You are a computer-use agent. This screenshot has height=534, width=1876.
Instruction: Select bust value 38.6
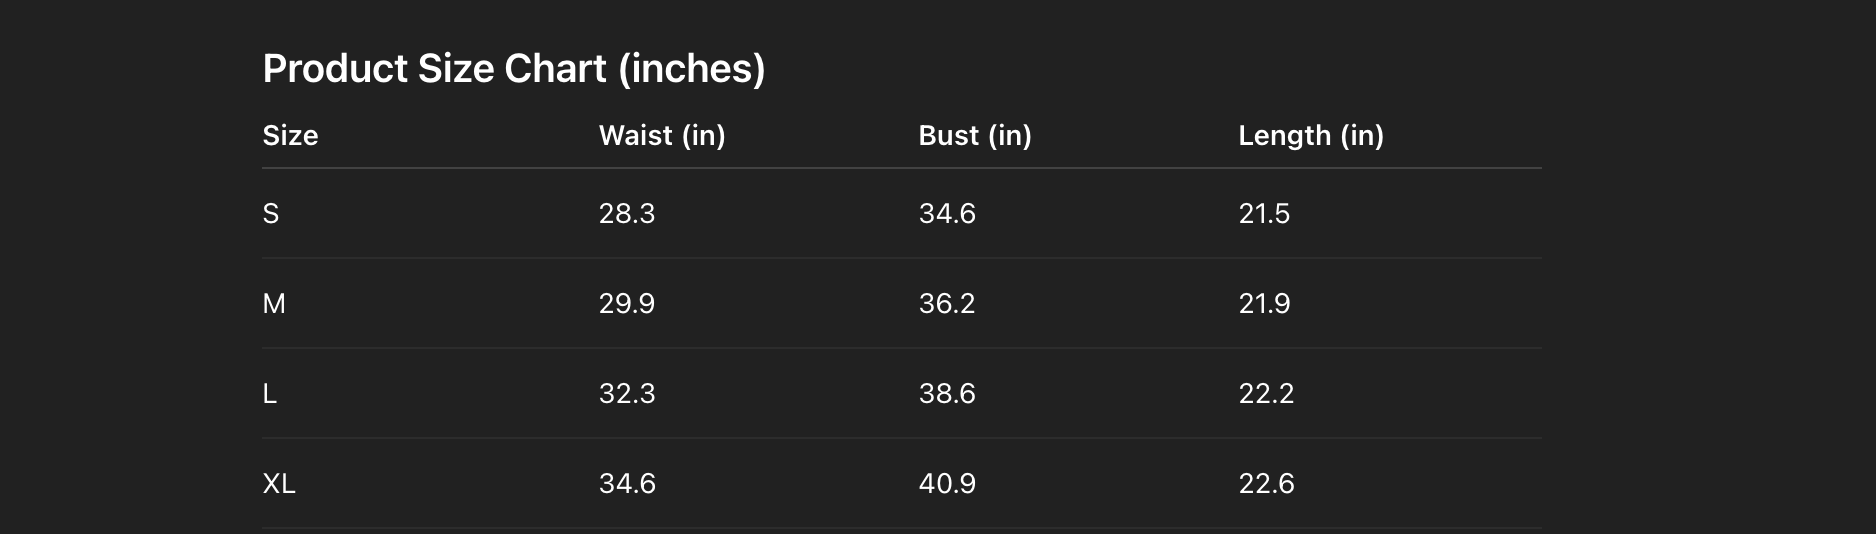pyautogui.click(x=946, y=394)
